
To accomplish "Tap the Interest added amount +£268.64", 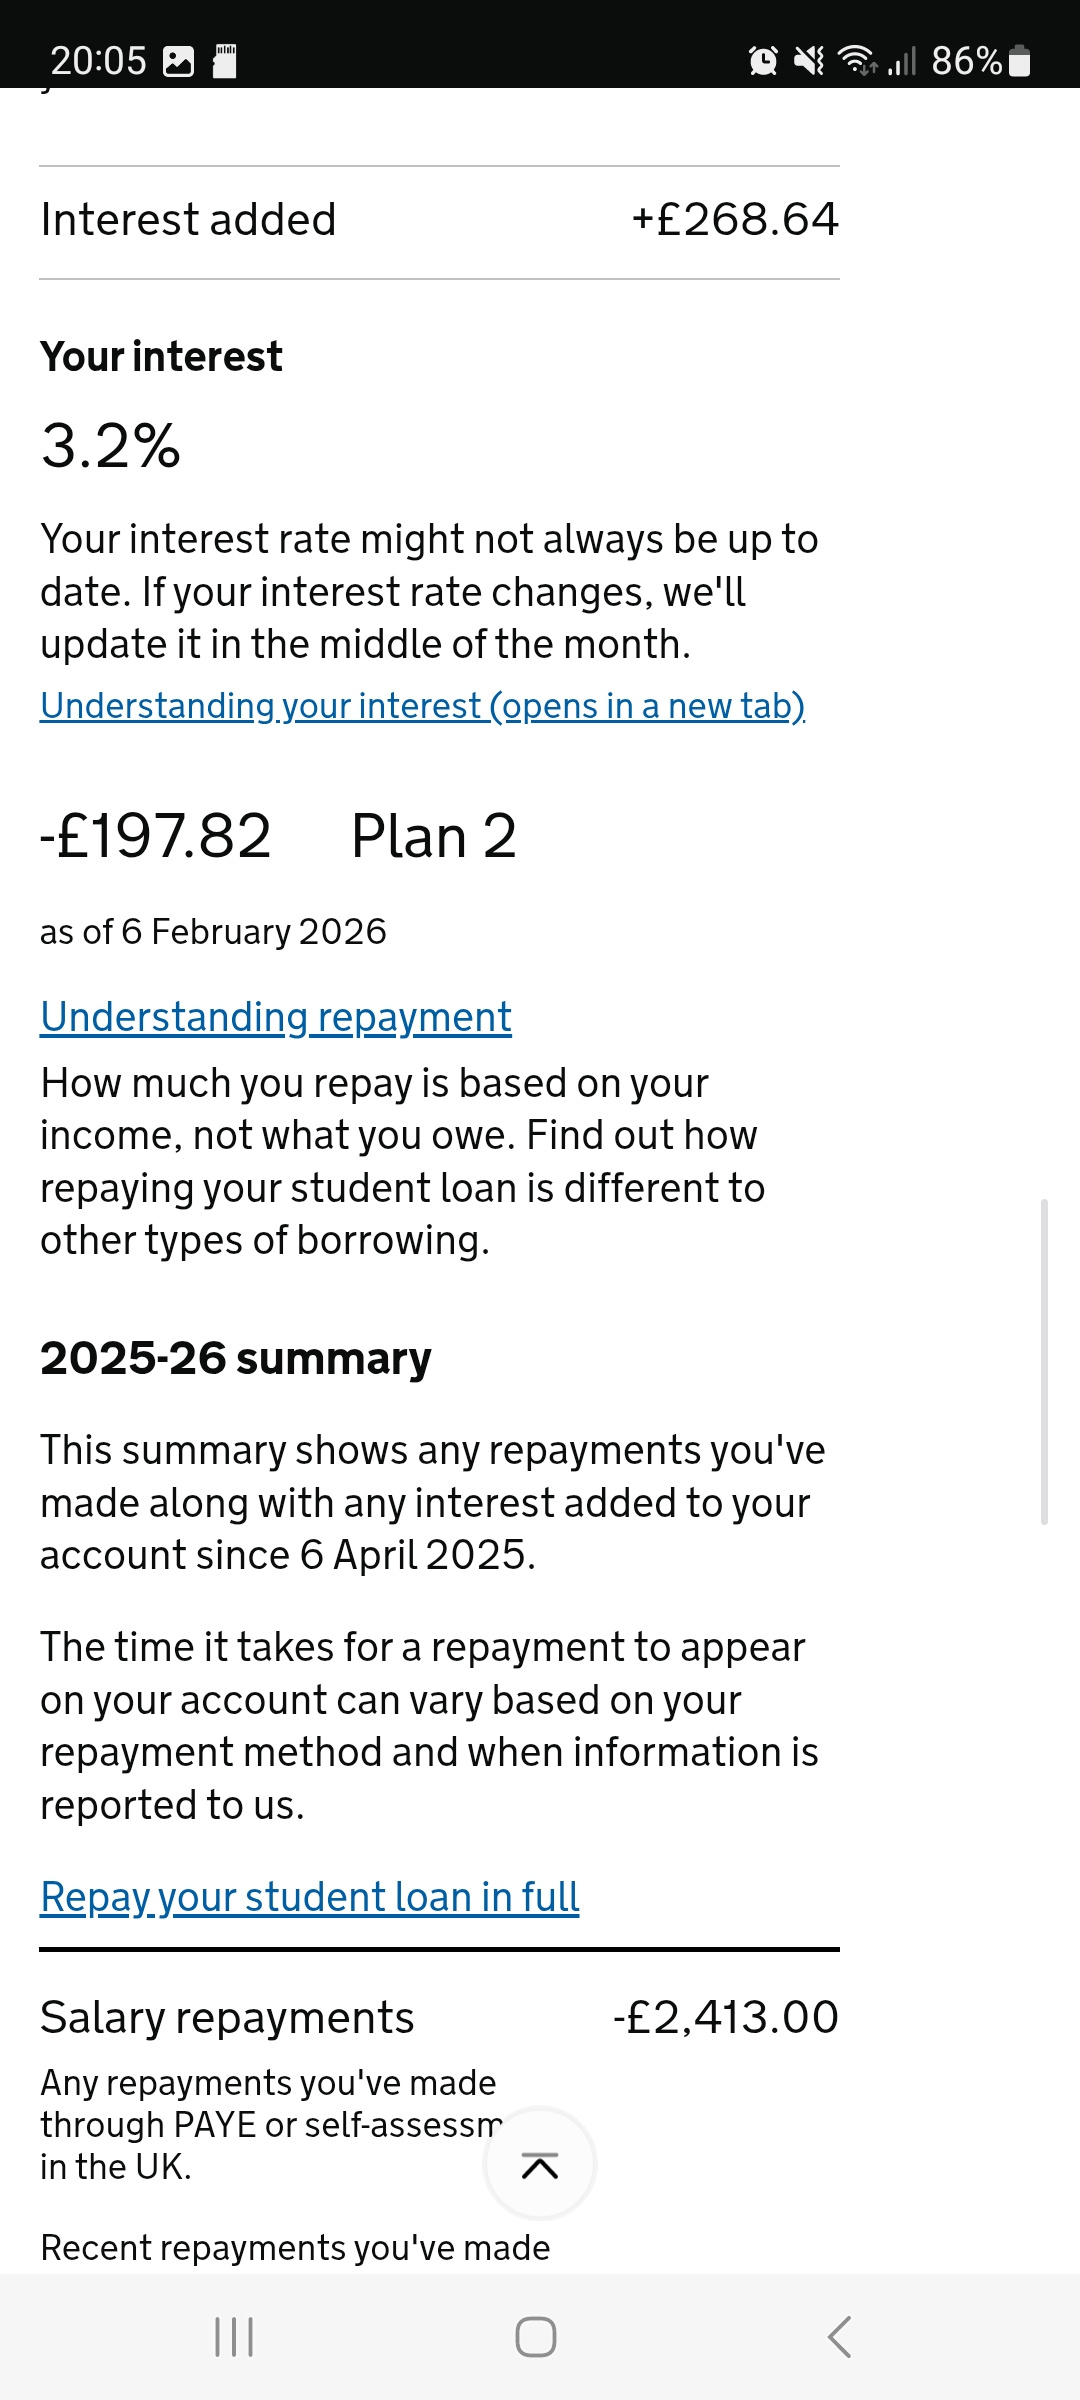I will pyautogui.click(x=735, y=220).
